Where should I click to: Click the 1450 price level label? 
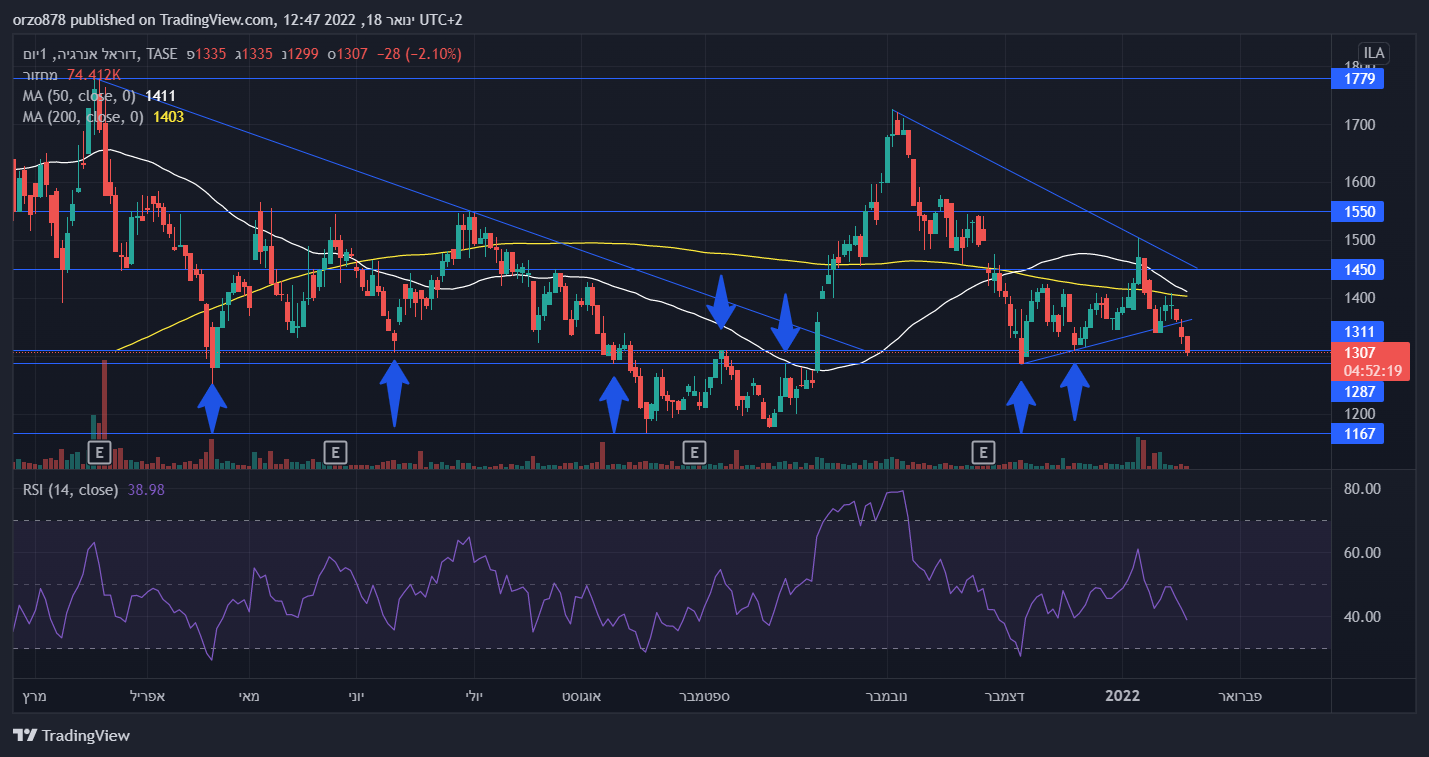coord(1358,270)
